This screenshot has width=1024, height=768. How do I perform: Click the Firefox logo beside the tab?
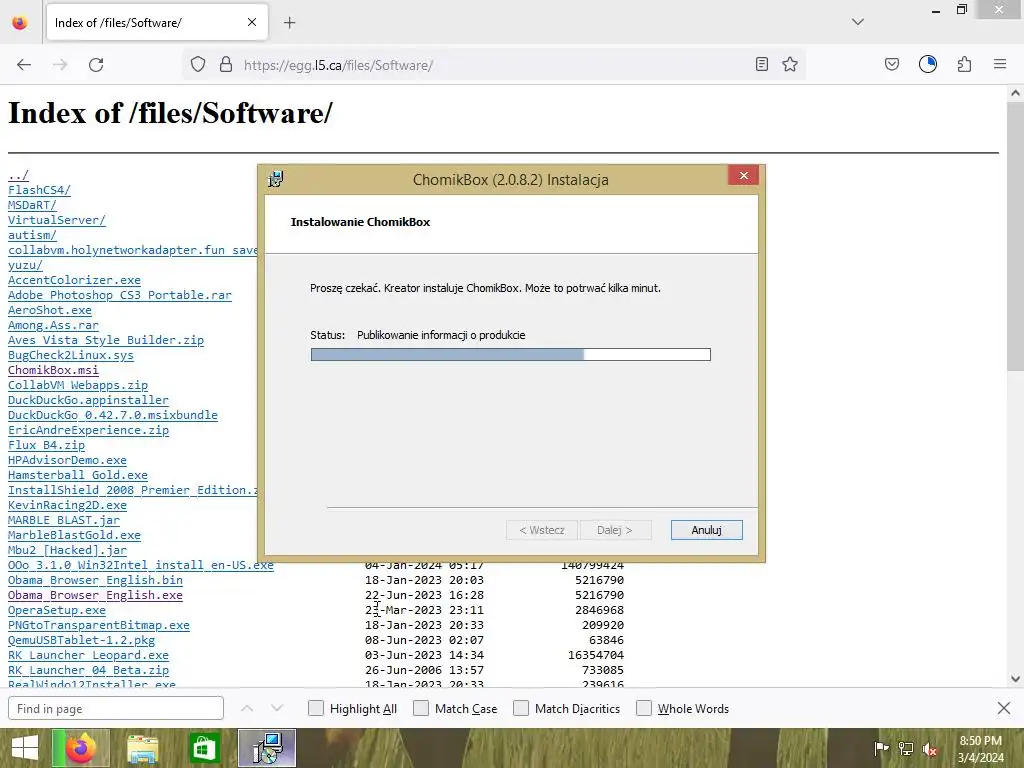[20, 22]
